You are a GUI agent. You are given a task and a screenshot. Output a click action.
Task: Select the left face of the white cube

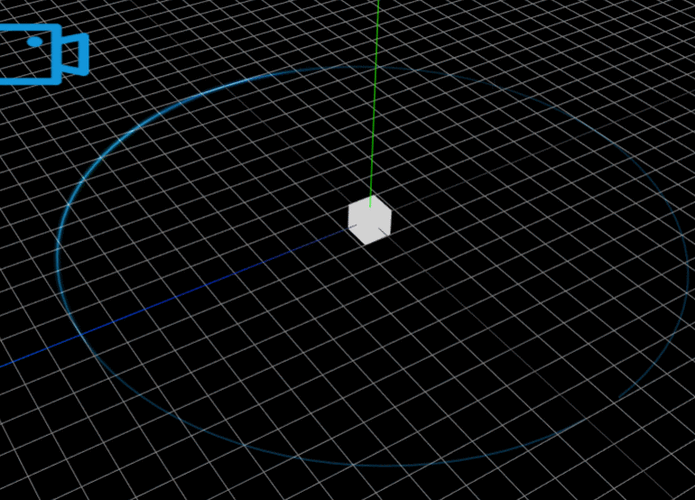coord(357,223)
